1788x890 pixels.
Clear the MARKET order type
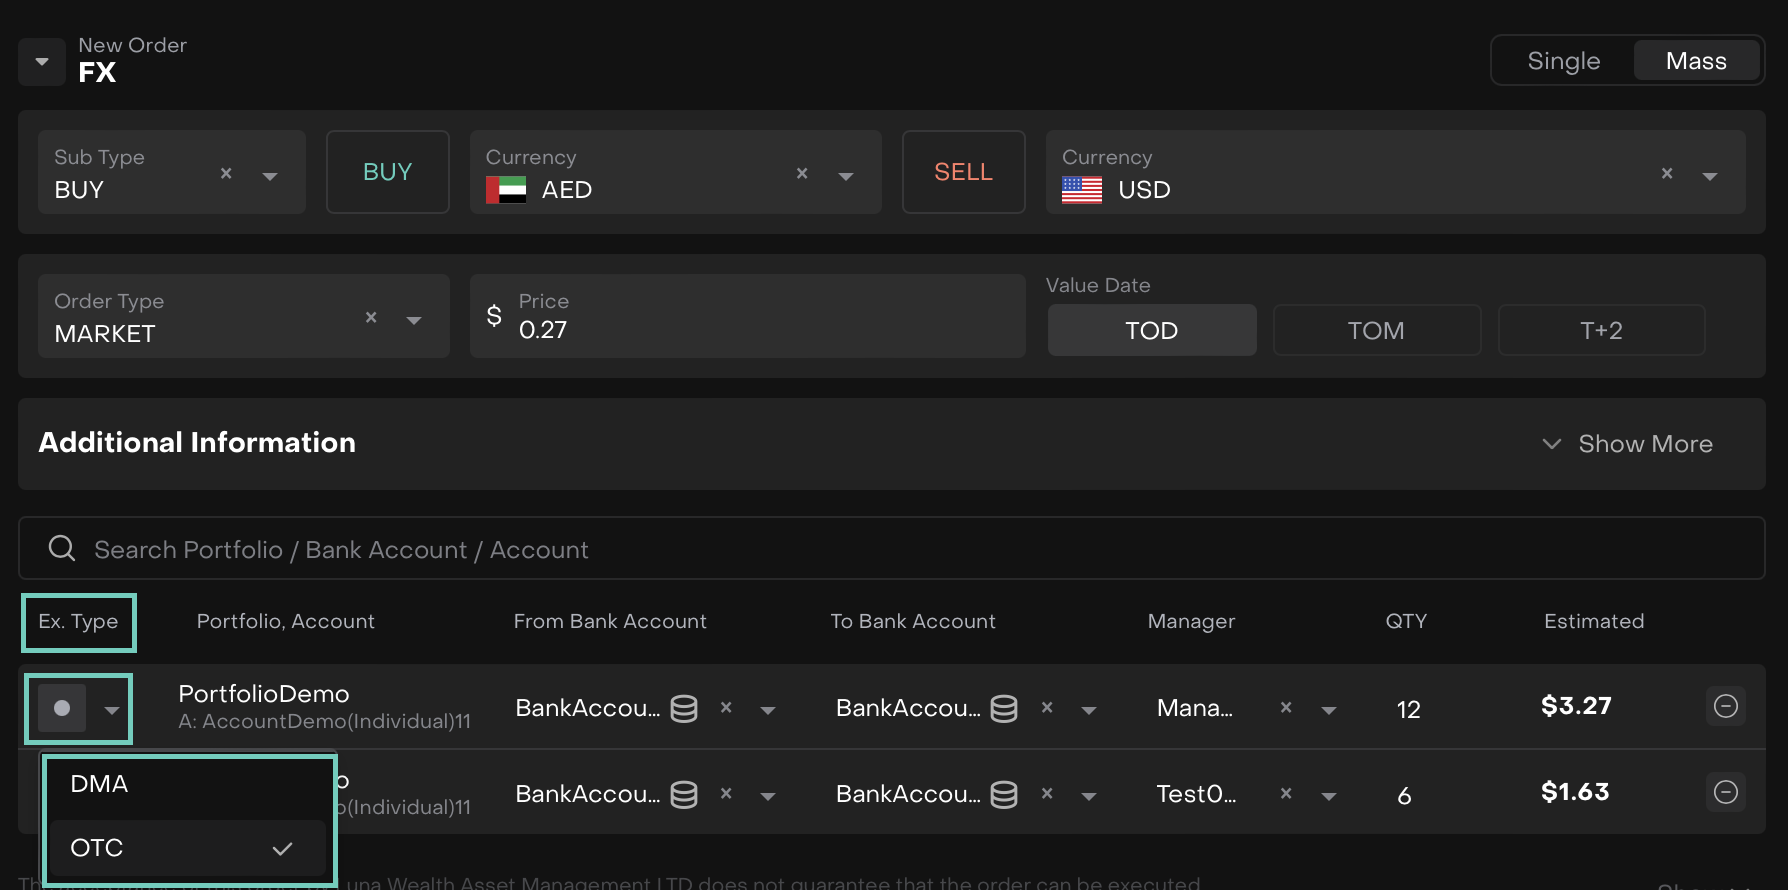(x=371, y=317)
